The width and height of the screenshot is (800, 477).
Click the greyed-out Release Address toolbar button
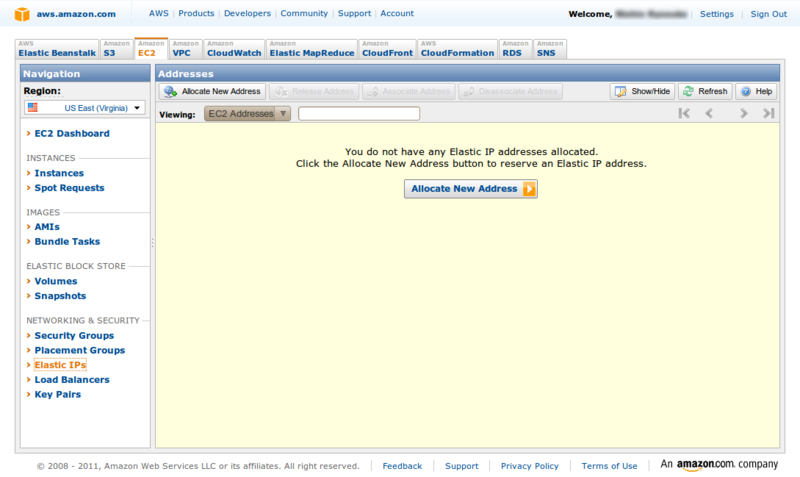314,91
